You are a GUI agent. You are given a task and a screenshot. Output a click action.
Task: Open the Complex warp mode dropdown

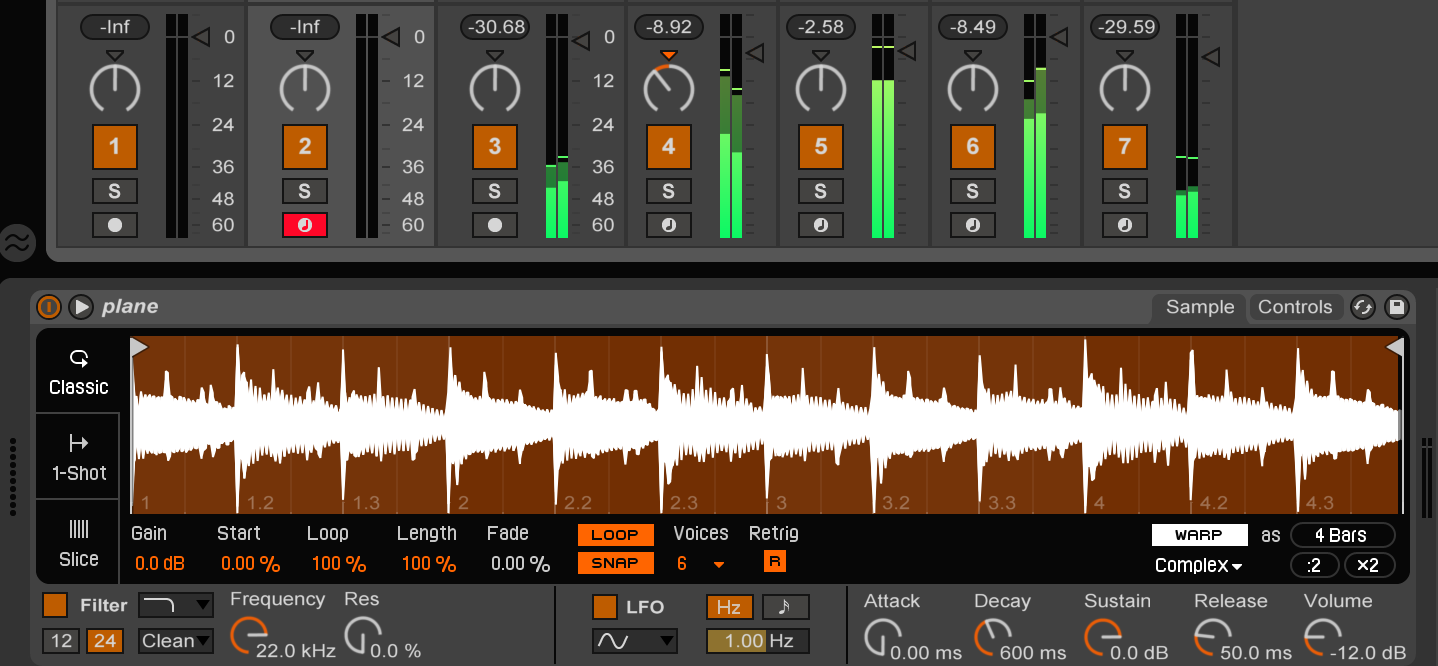pyautogui.click(x=1197, y=565)
